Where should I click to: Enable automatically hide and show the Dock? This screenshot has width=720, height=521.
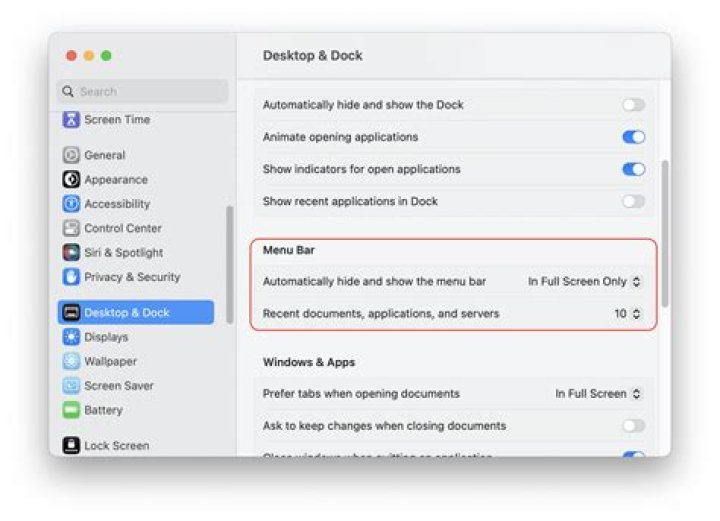633,105
